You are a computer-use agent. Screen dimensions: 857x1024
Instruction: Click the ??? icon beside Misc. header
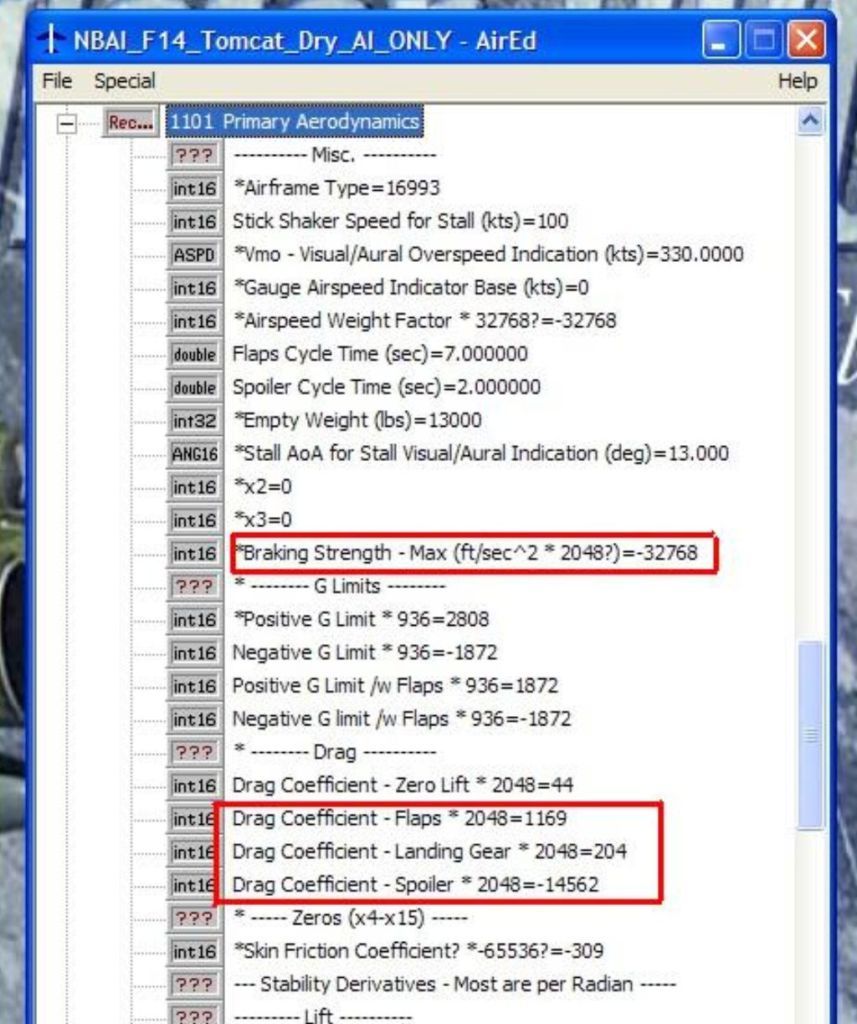[194, 156]
